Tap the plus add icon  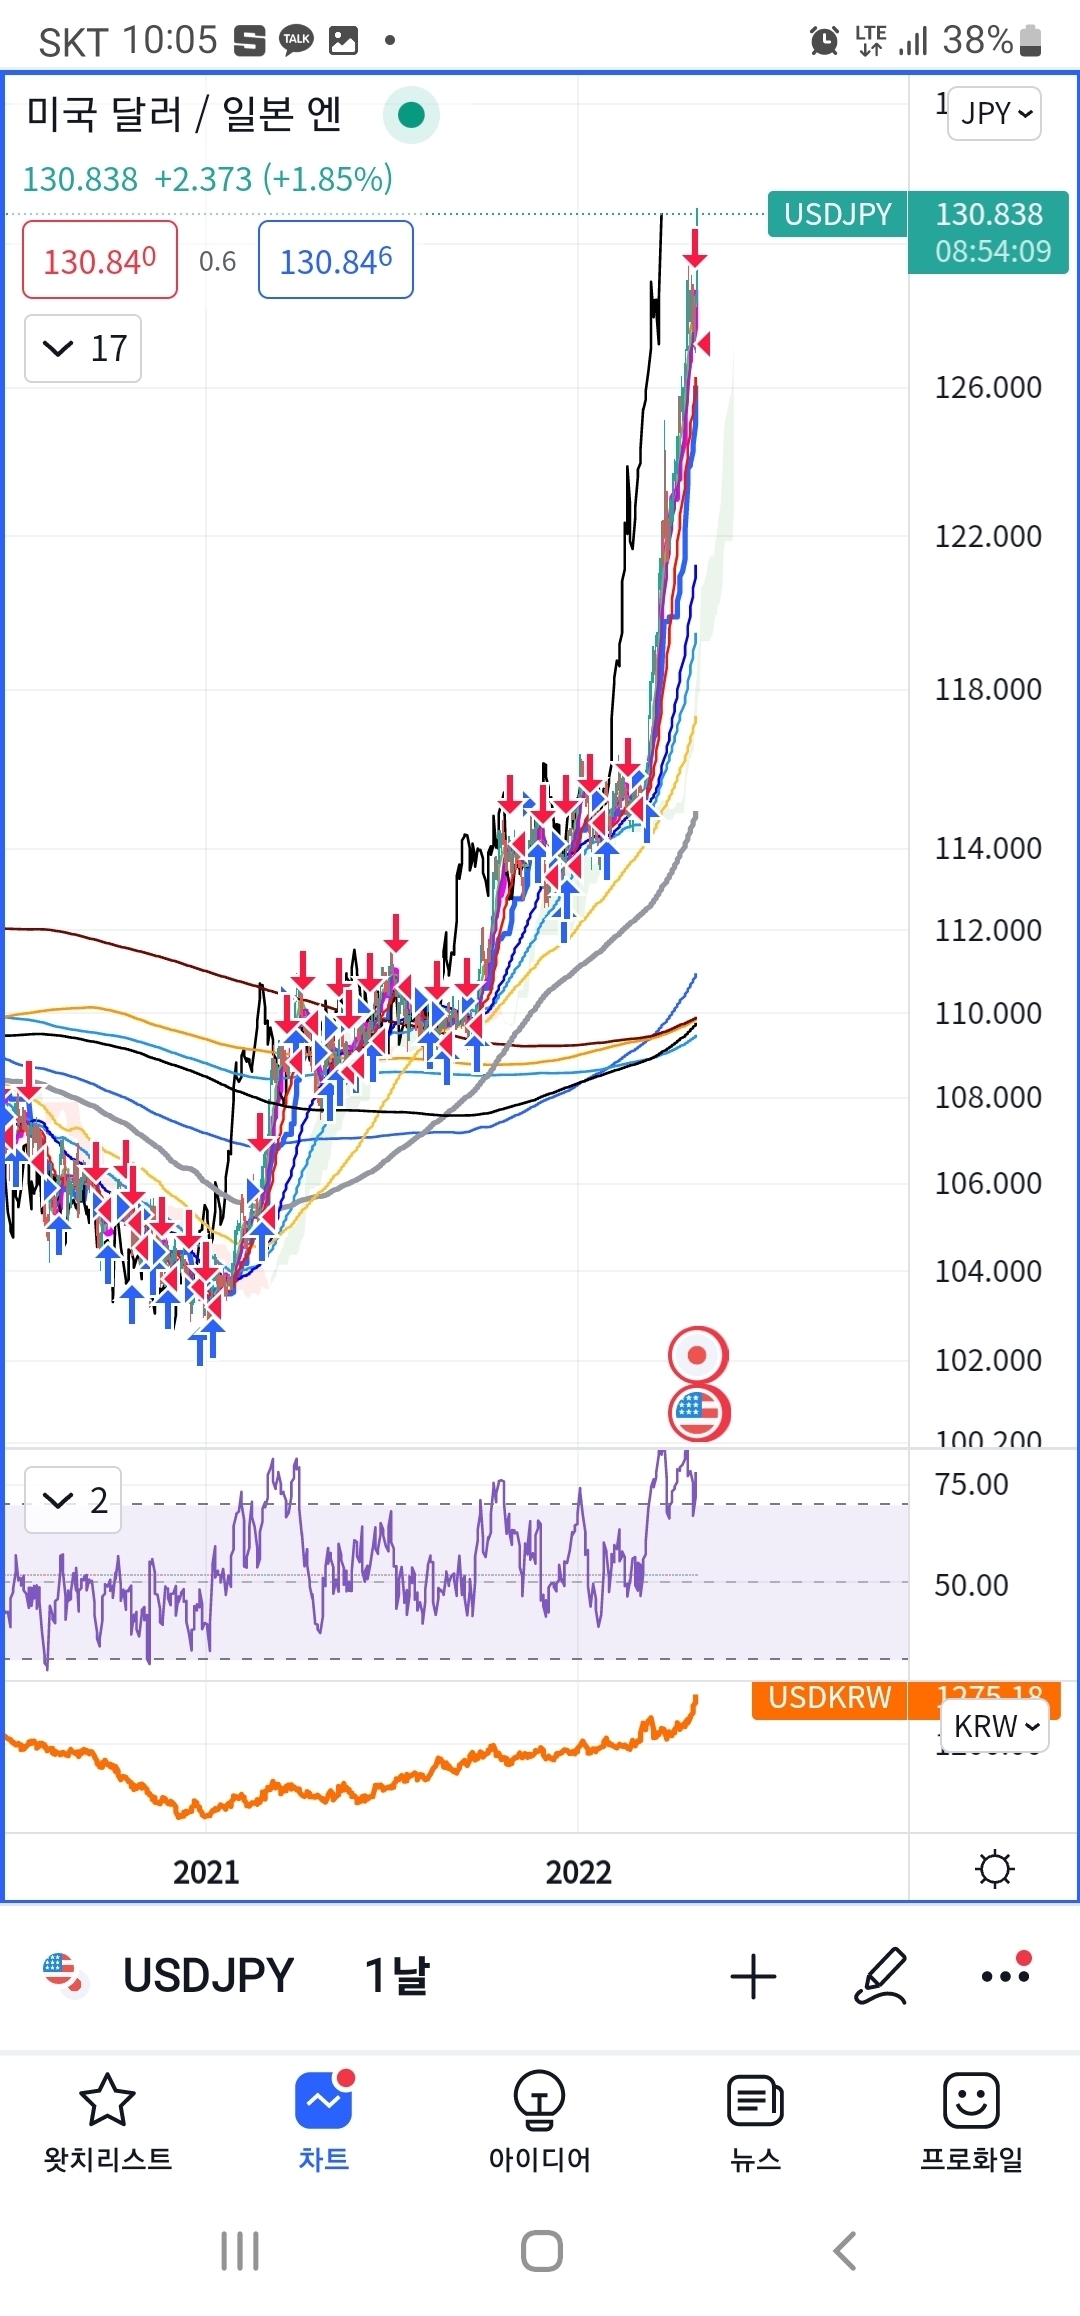[753, 1977]
